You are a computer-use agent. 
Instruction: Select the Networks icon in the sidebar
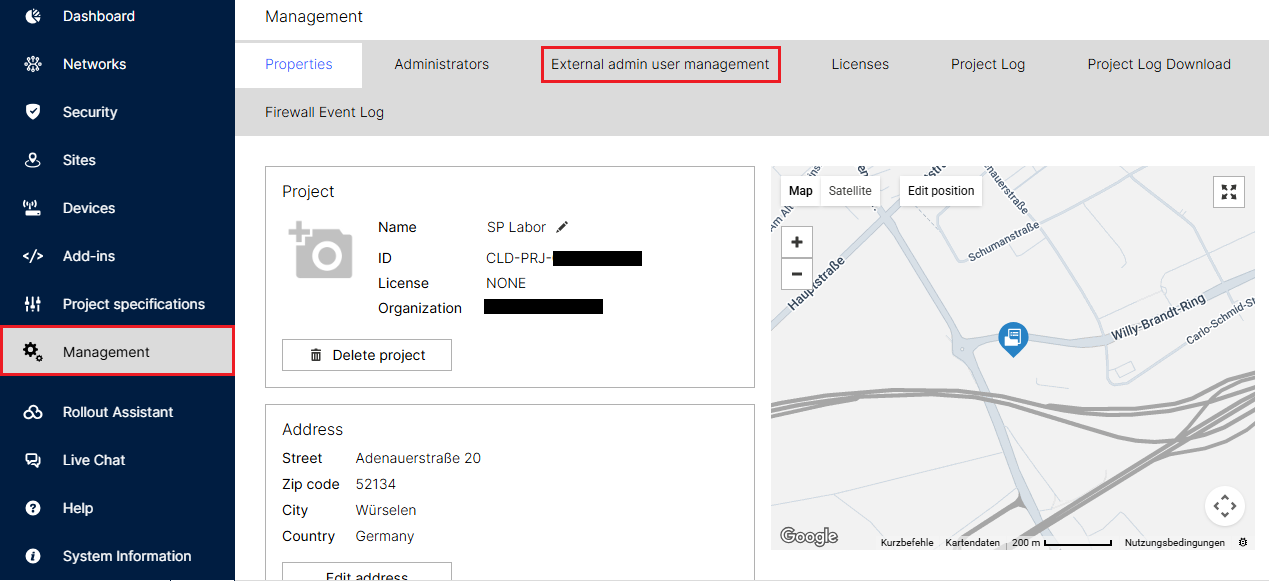(31, 64)
